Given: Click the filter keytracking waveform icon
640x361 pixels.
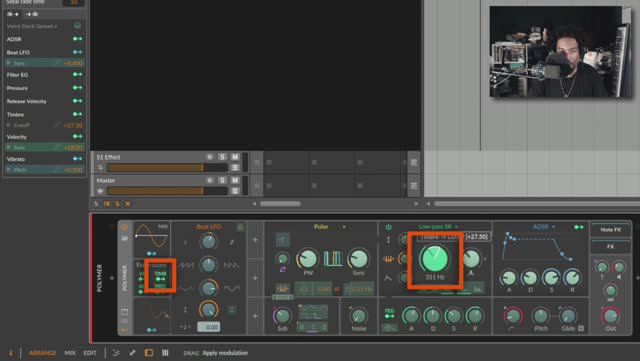Looking at the screenshot, I should tap(388, 259).
